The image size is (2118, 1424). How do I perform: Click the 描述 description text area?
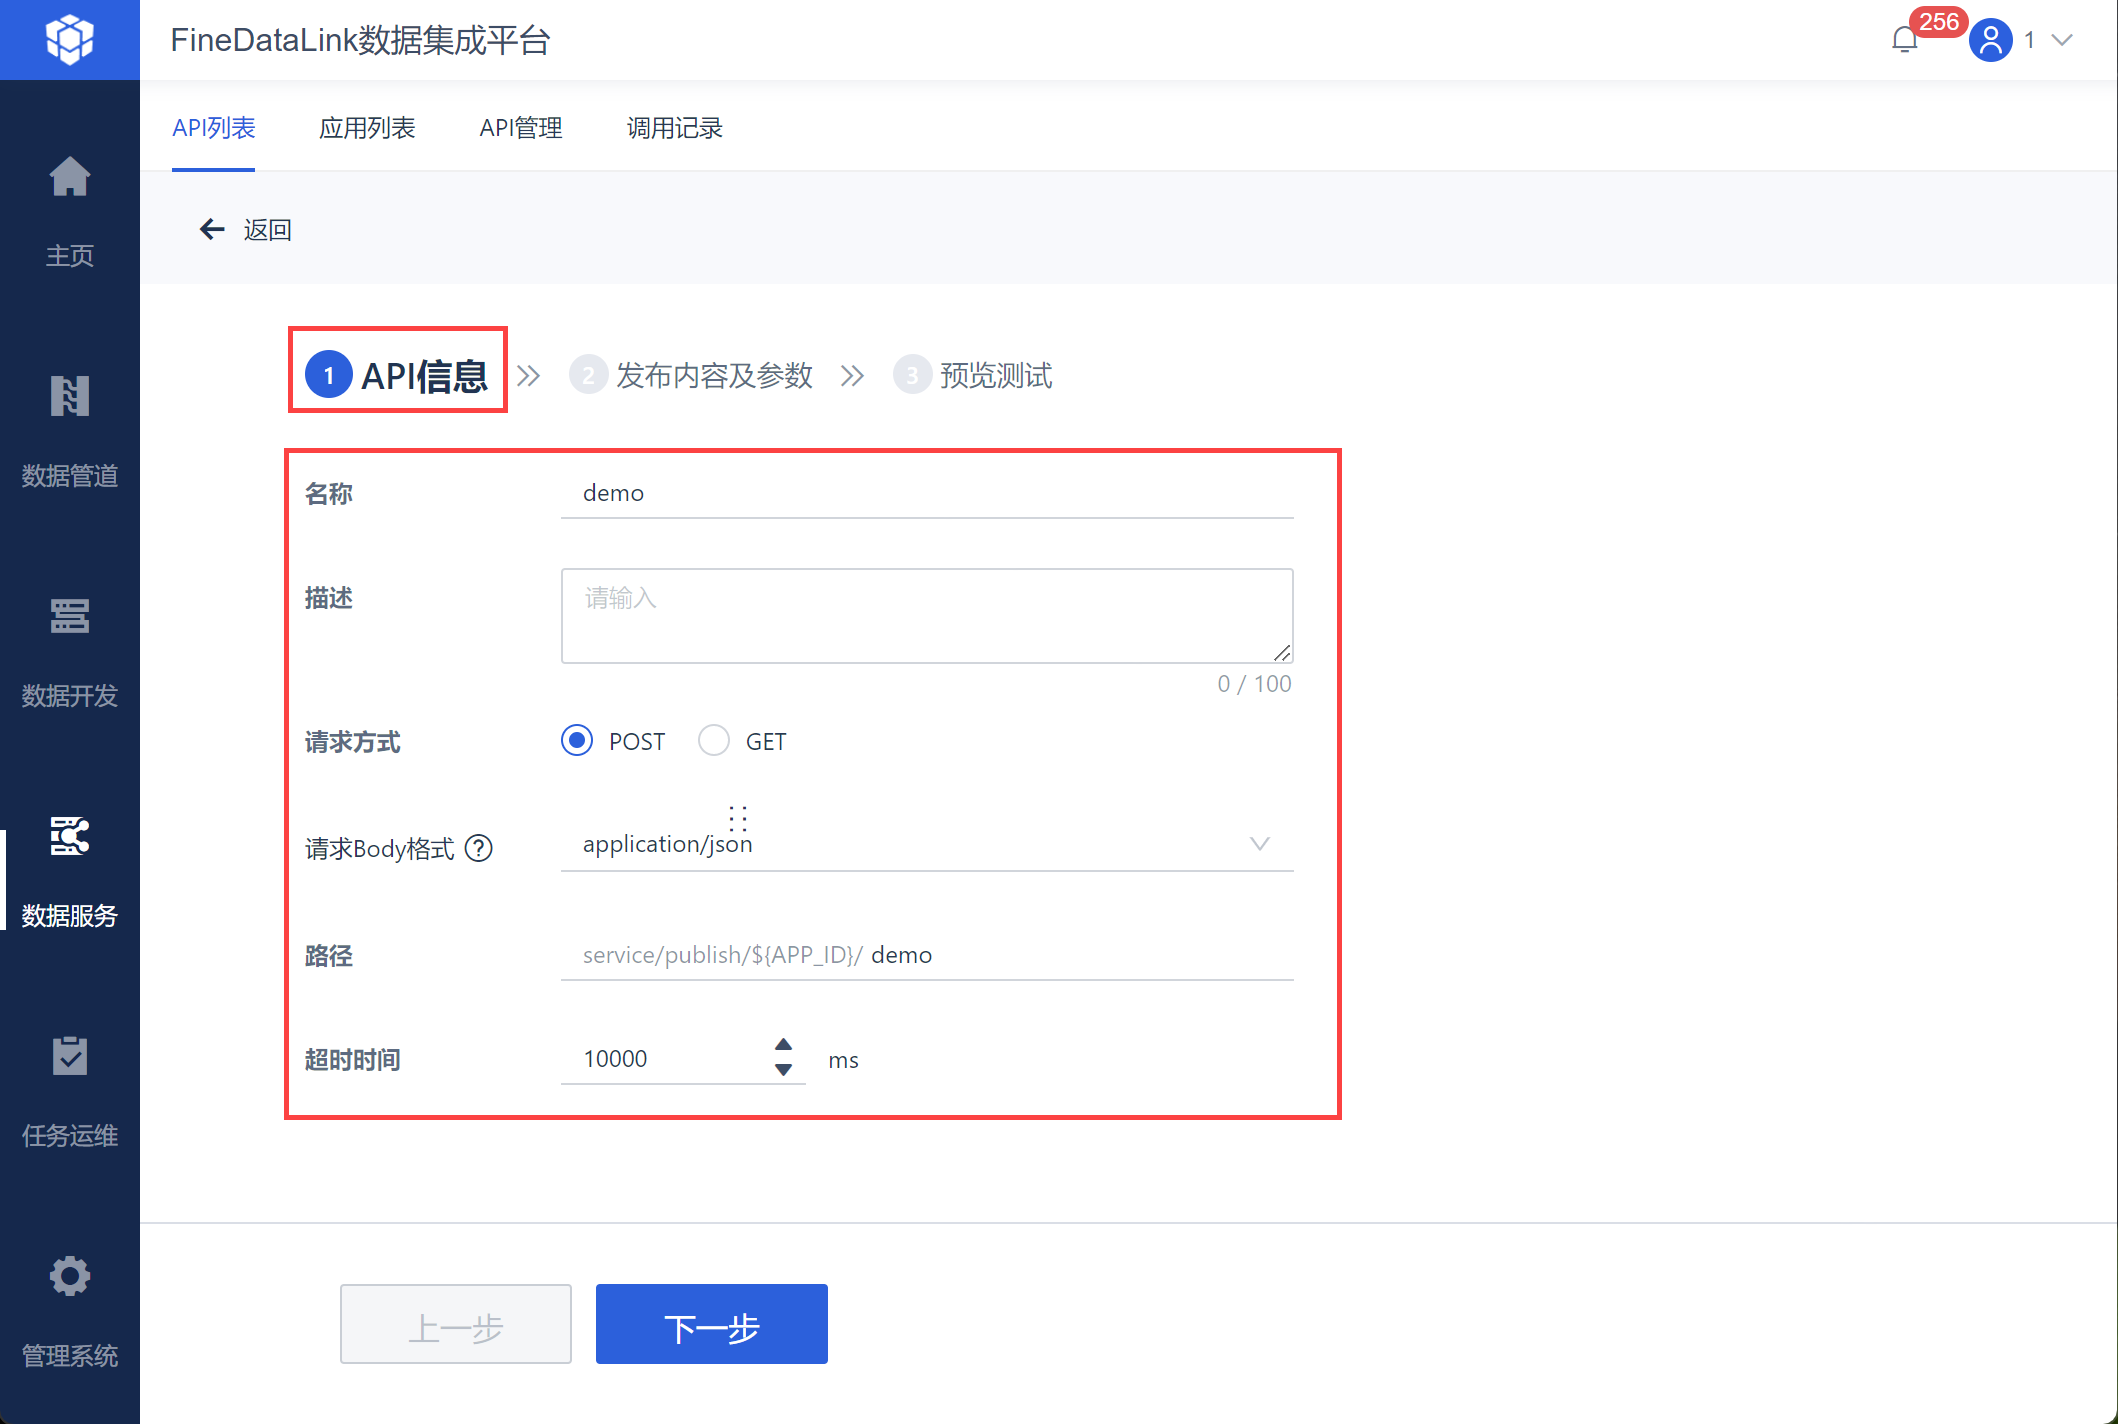tap(926, 616)
